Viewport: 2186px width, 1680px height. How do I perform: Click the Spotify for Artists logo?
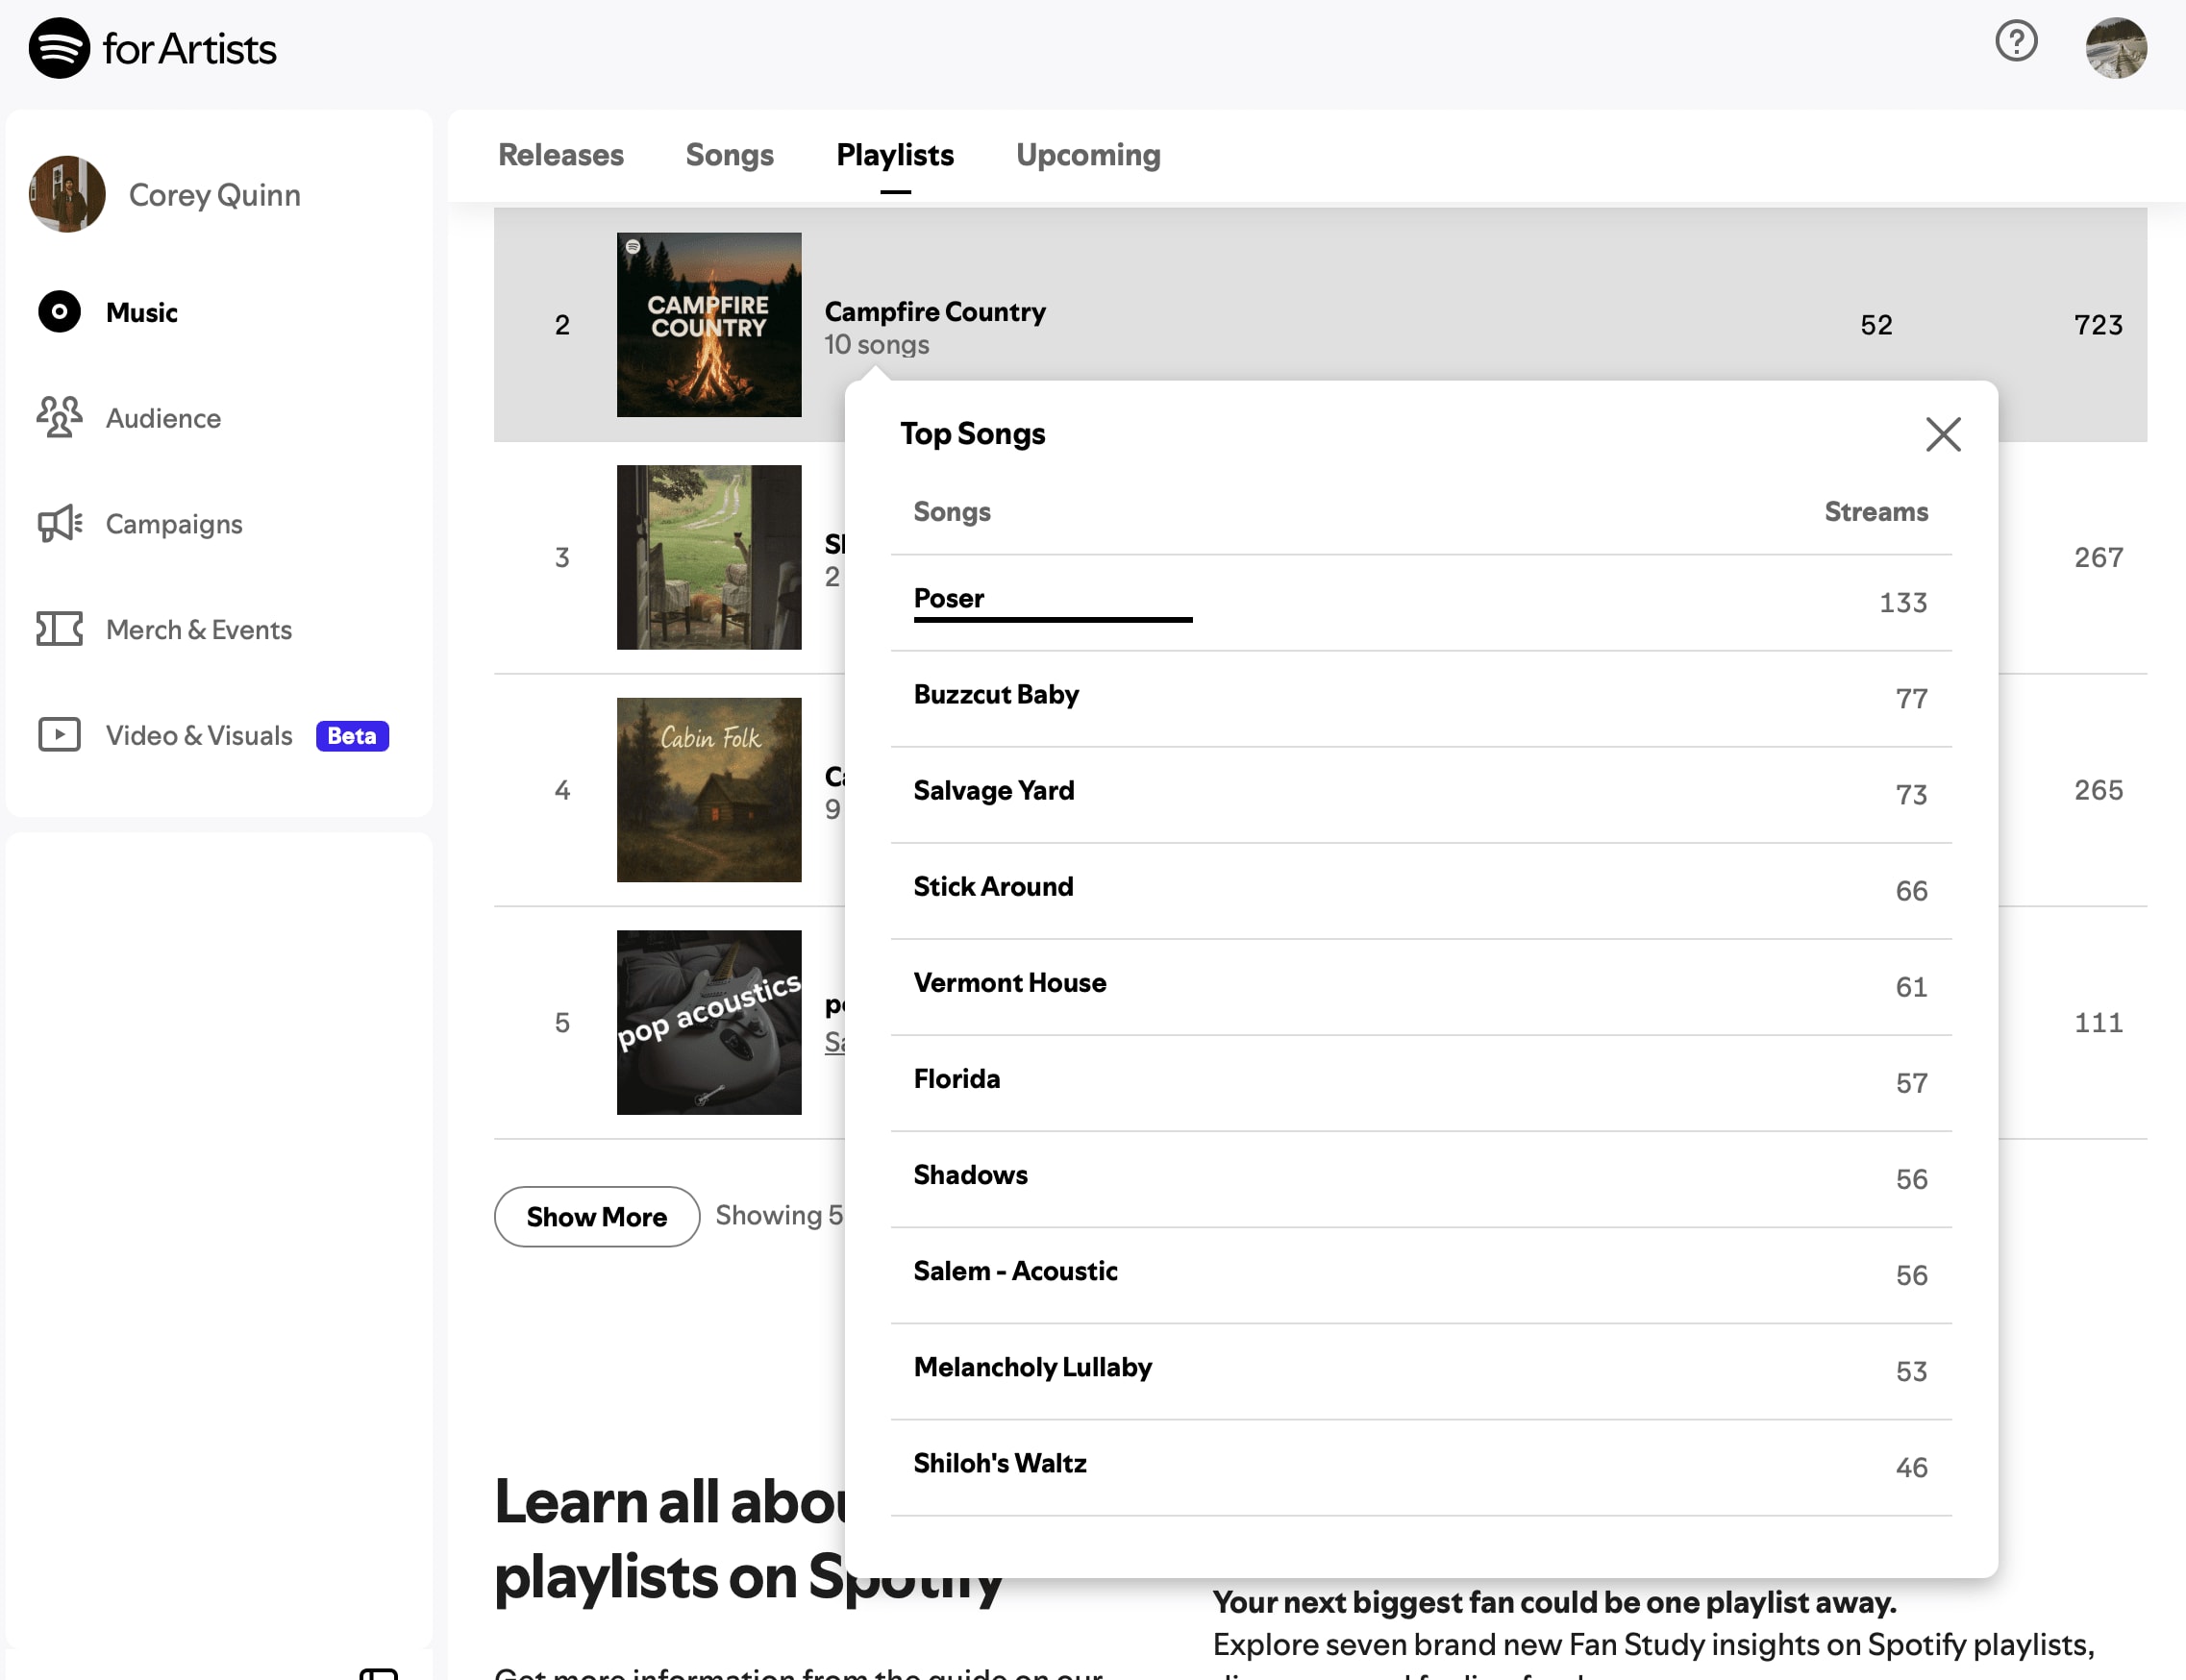[152, 48]
